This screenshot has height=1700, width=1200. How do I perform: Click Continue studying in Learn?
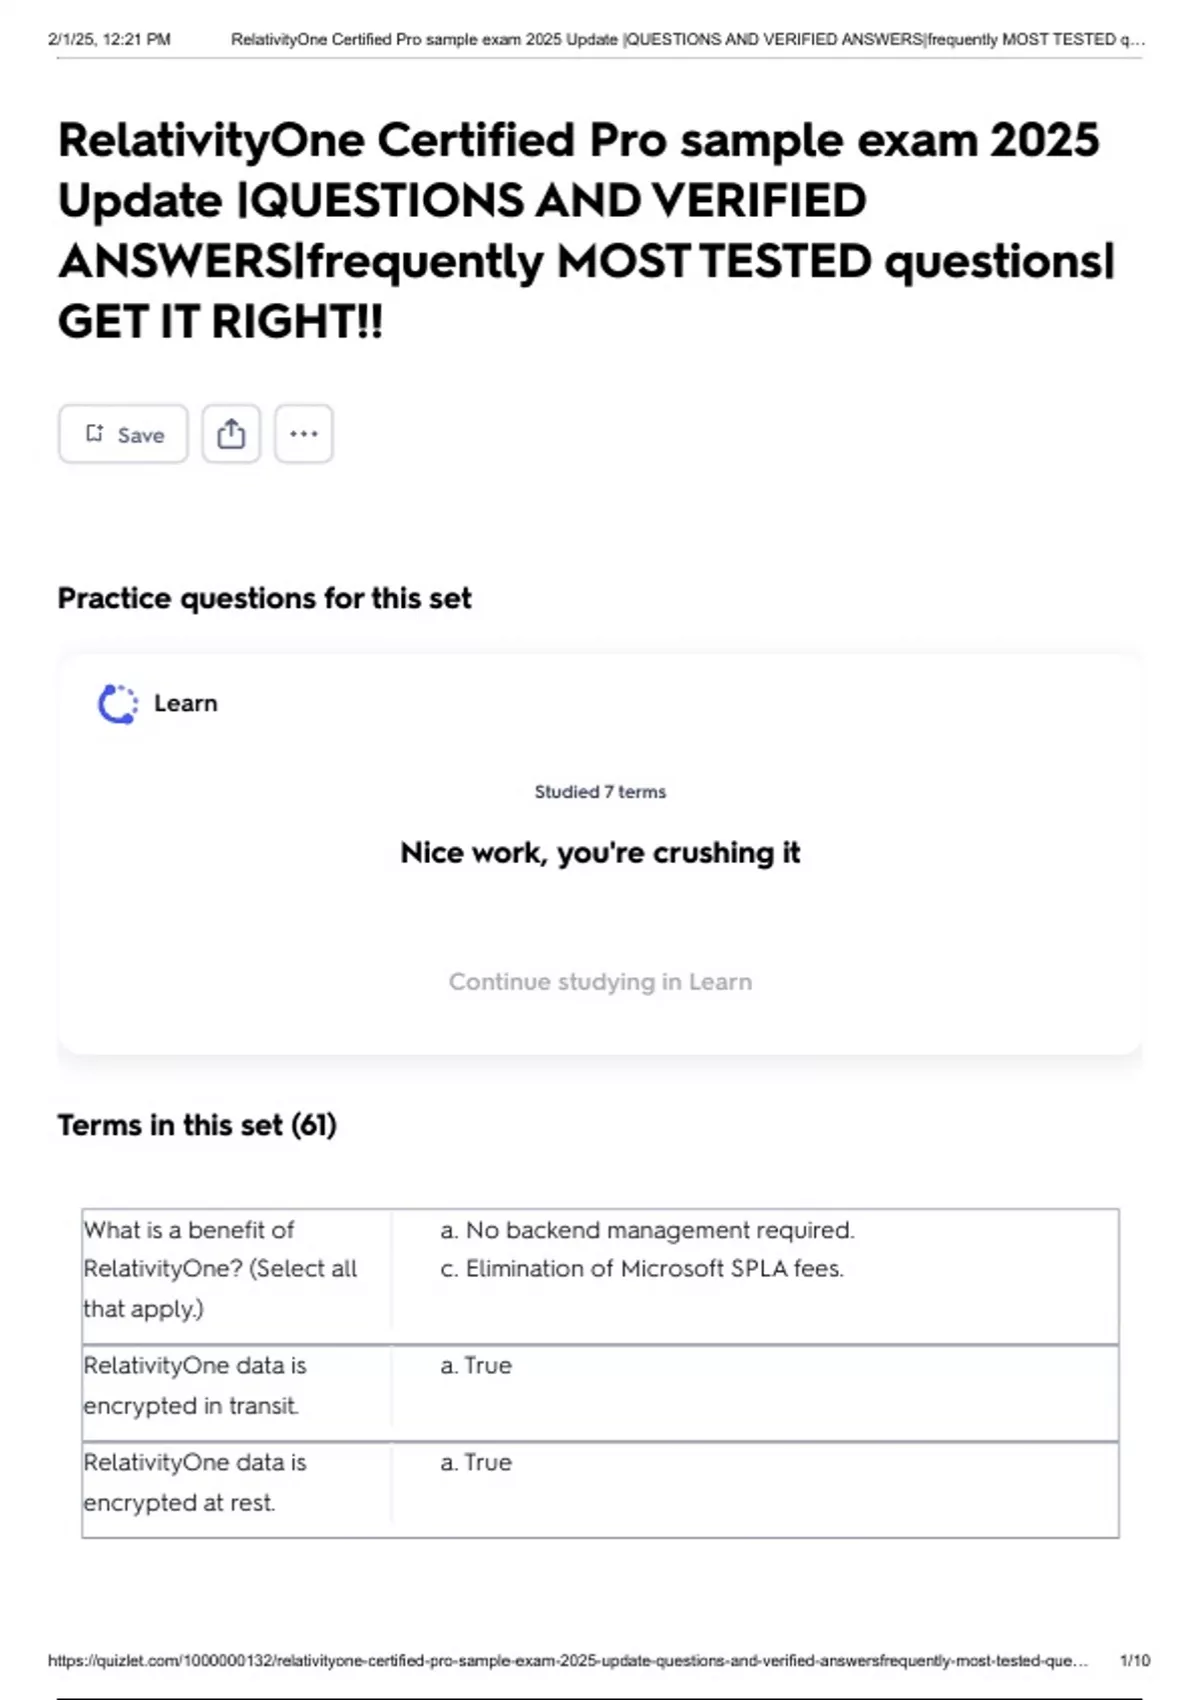coord(600,982)
